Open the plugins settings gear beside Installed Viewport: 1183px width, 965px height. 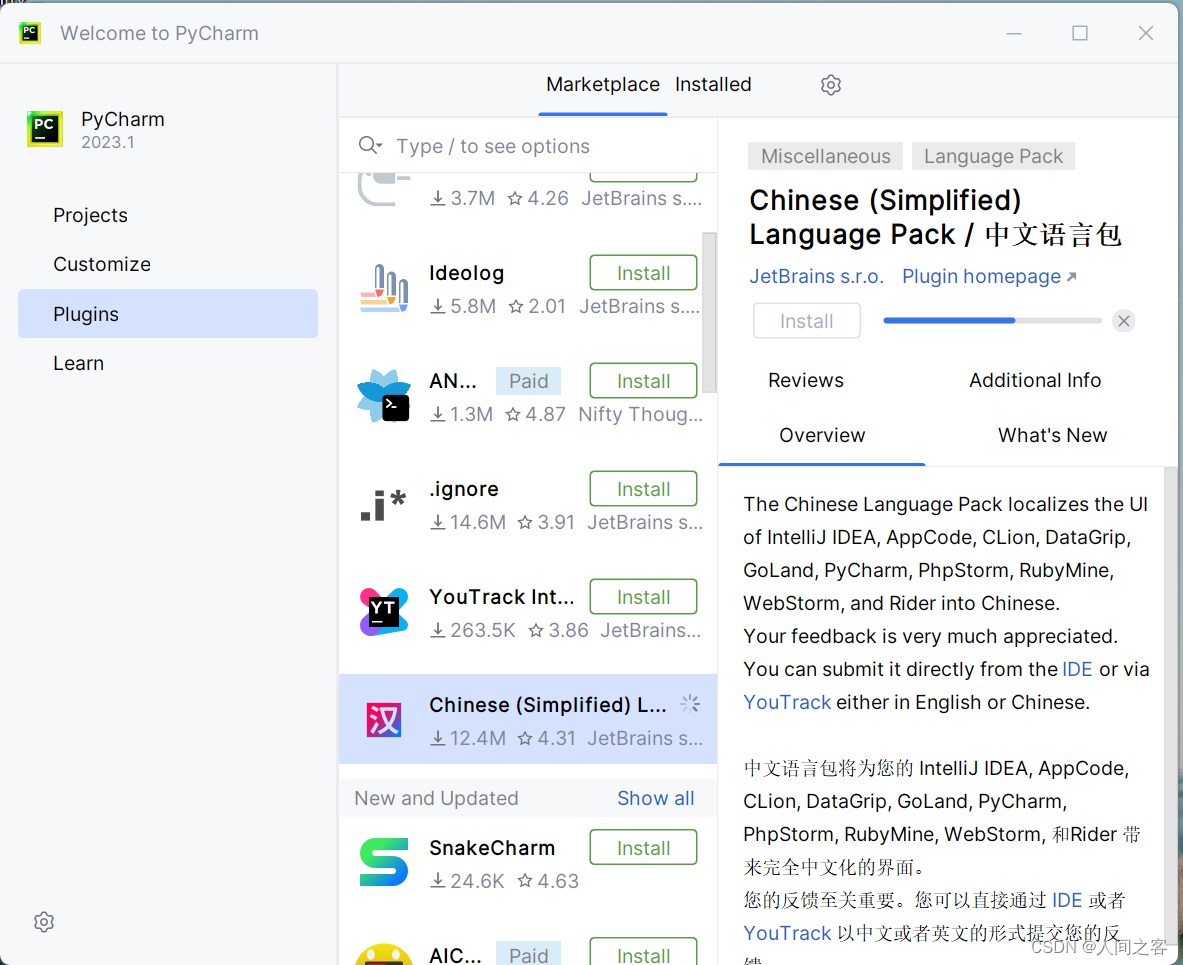click(x=831, y=85)
